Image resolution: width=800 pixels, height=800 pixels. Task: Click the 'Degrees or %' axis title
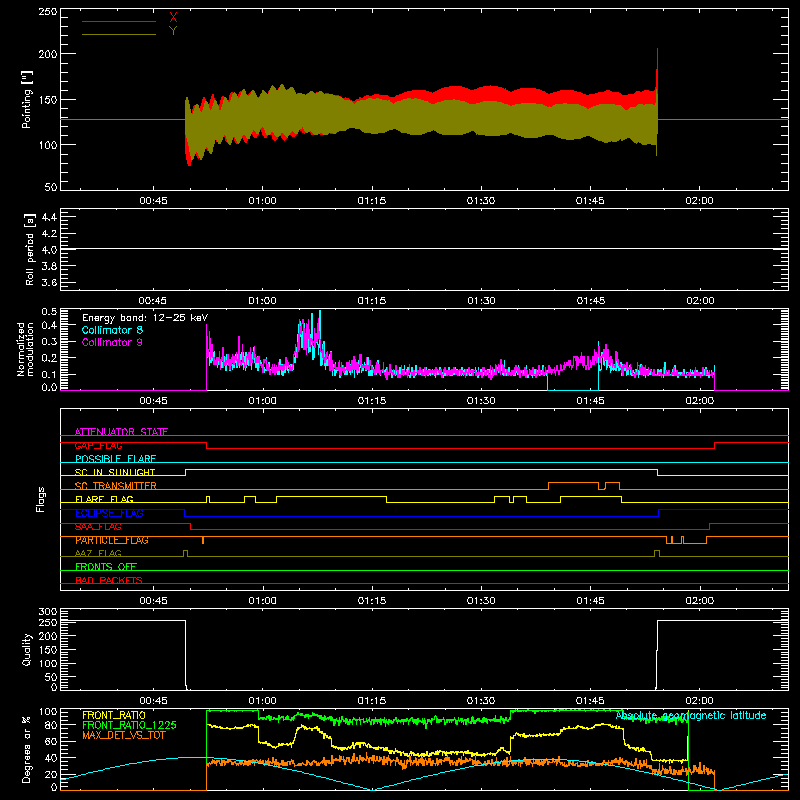click(x=27, y=749)
